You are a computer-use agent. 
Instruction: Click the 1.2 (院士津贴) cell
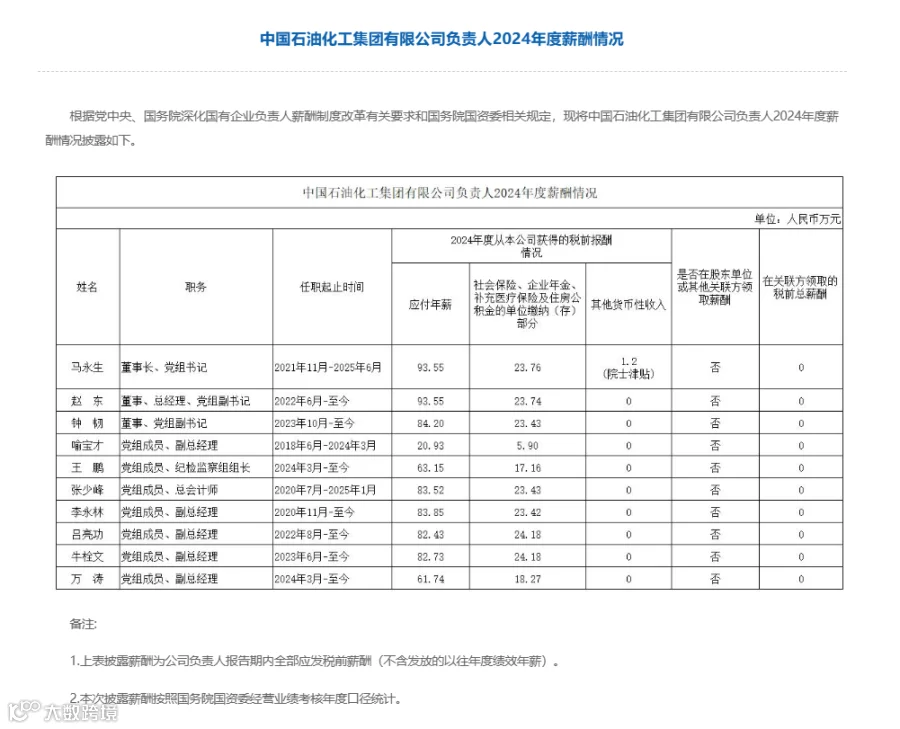[629, 367]
